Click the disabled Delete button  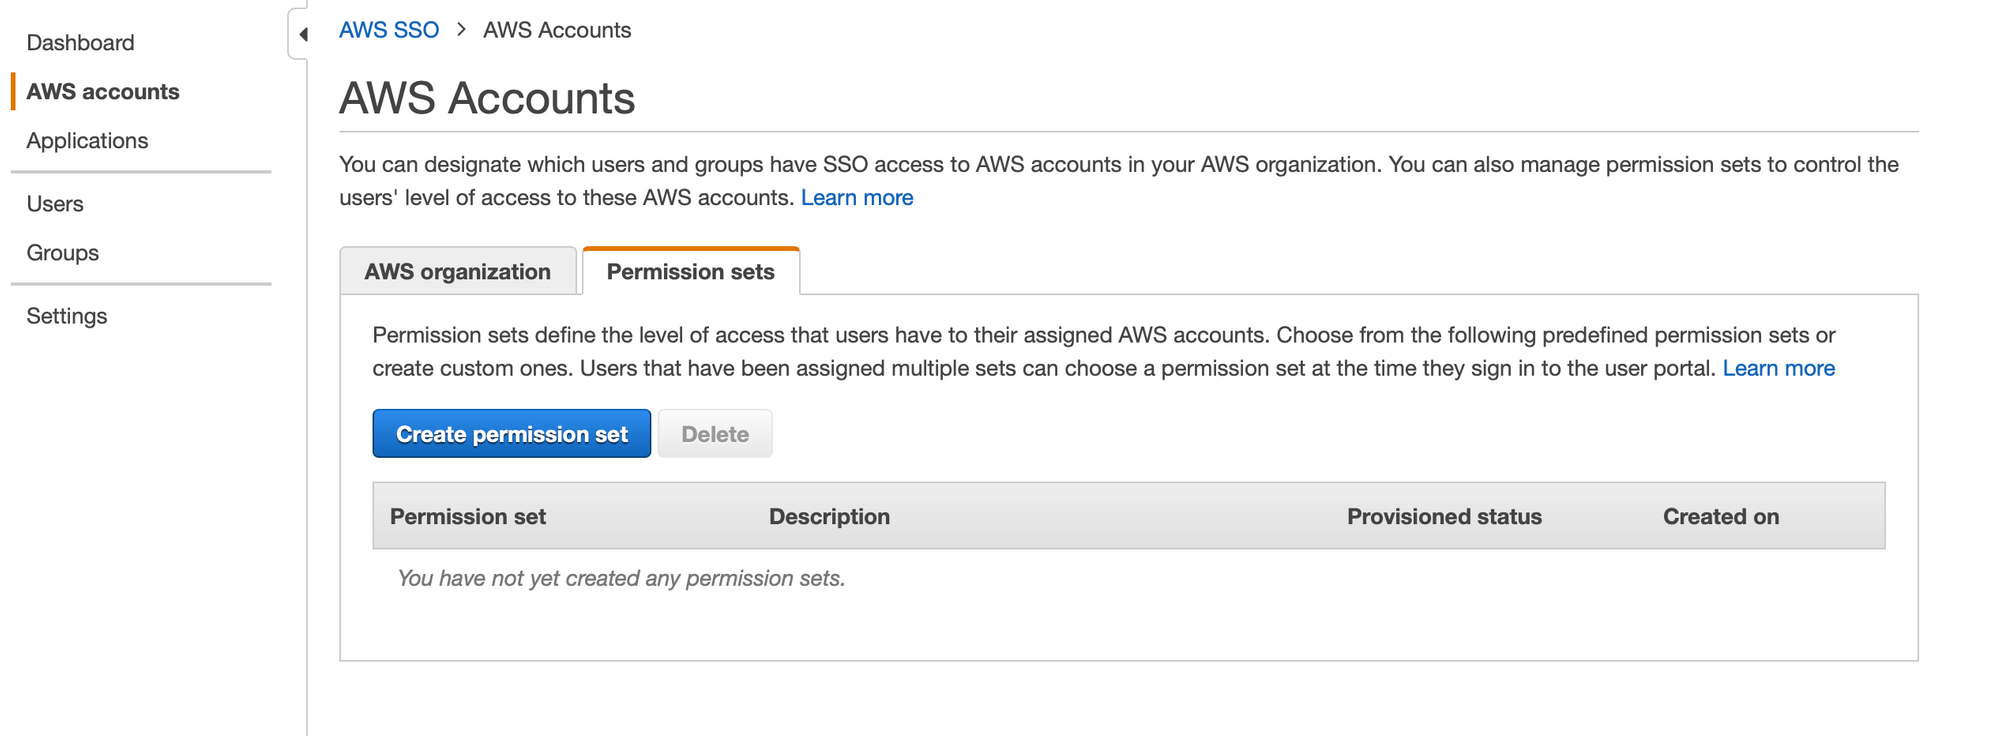715,434
